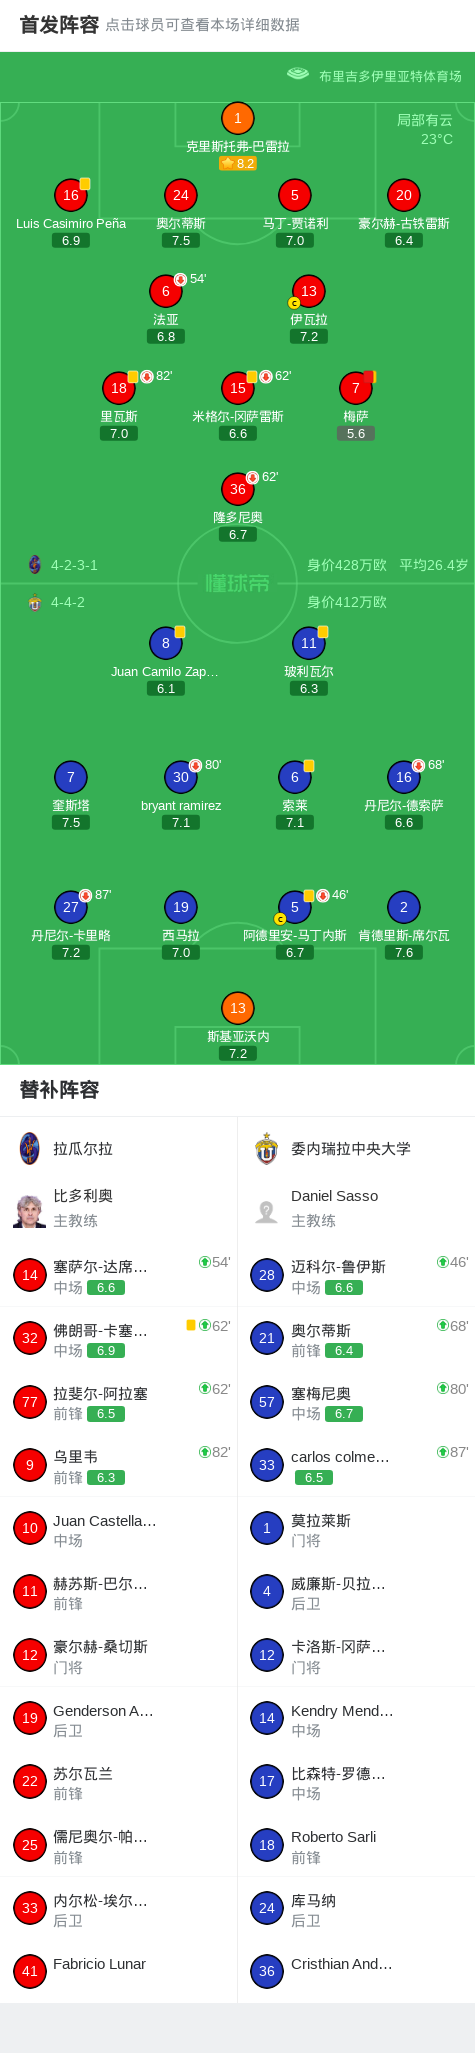This screenshot has width=475, height=2053.
Task: Open blue jersey 30 bryant ramirez
Action: tap(181, 777)
